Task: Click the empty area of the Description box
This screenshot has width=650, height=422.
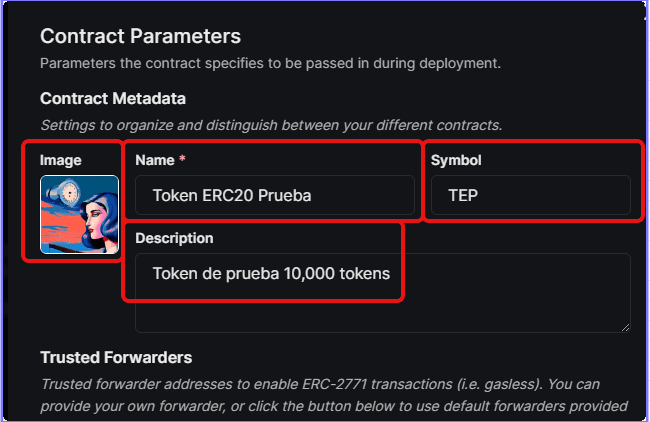Action: pyautogui.click(x=383, y=313)
